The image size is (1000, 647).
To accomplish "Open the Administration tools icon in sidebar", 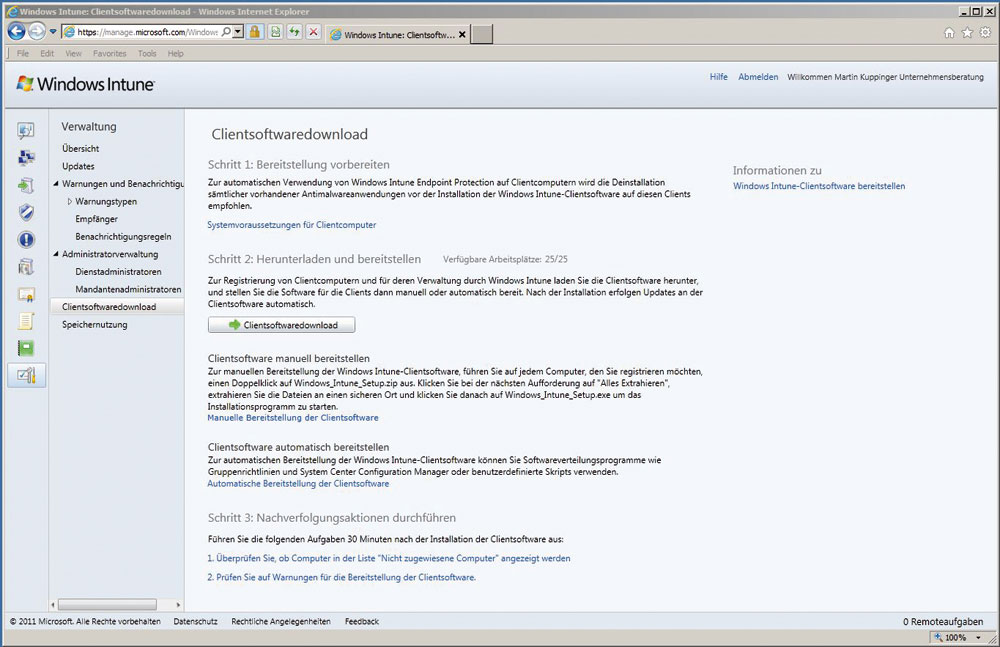I will (x=26, y=375).
